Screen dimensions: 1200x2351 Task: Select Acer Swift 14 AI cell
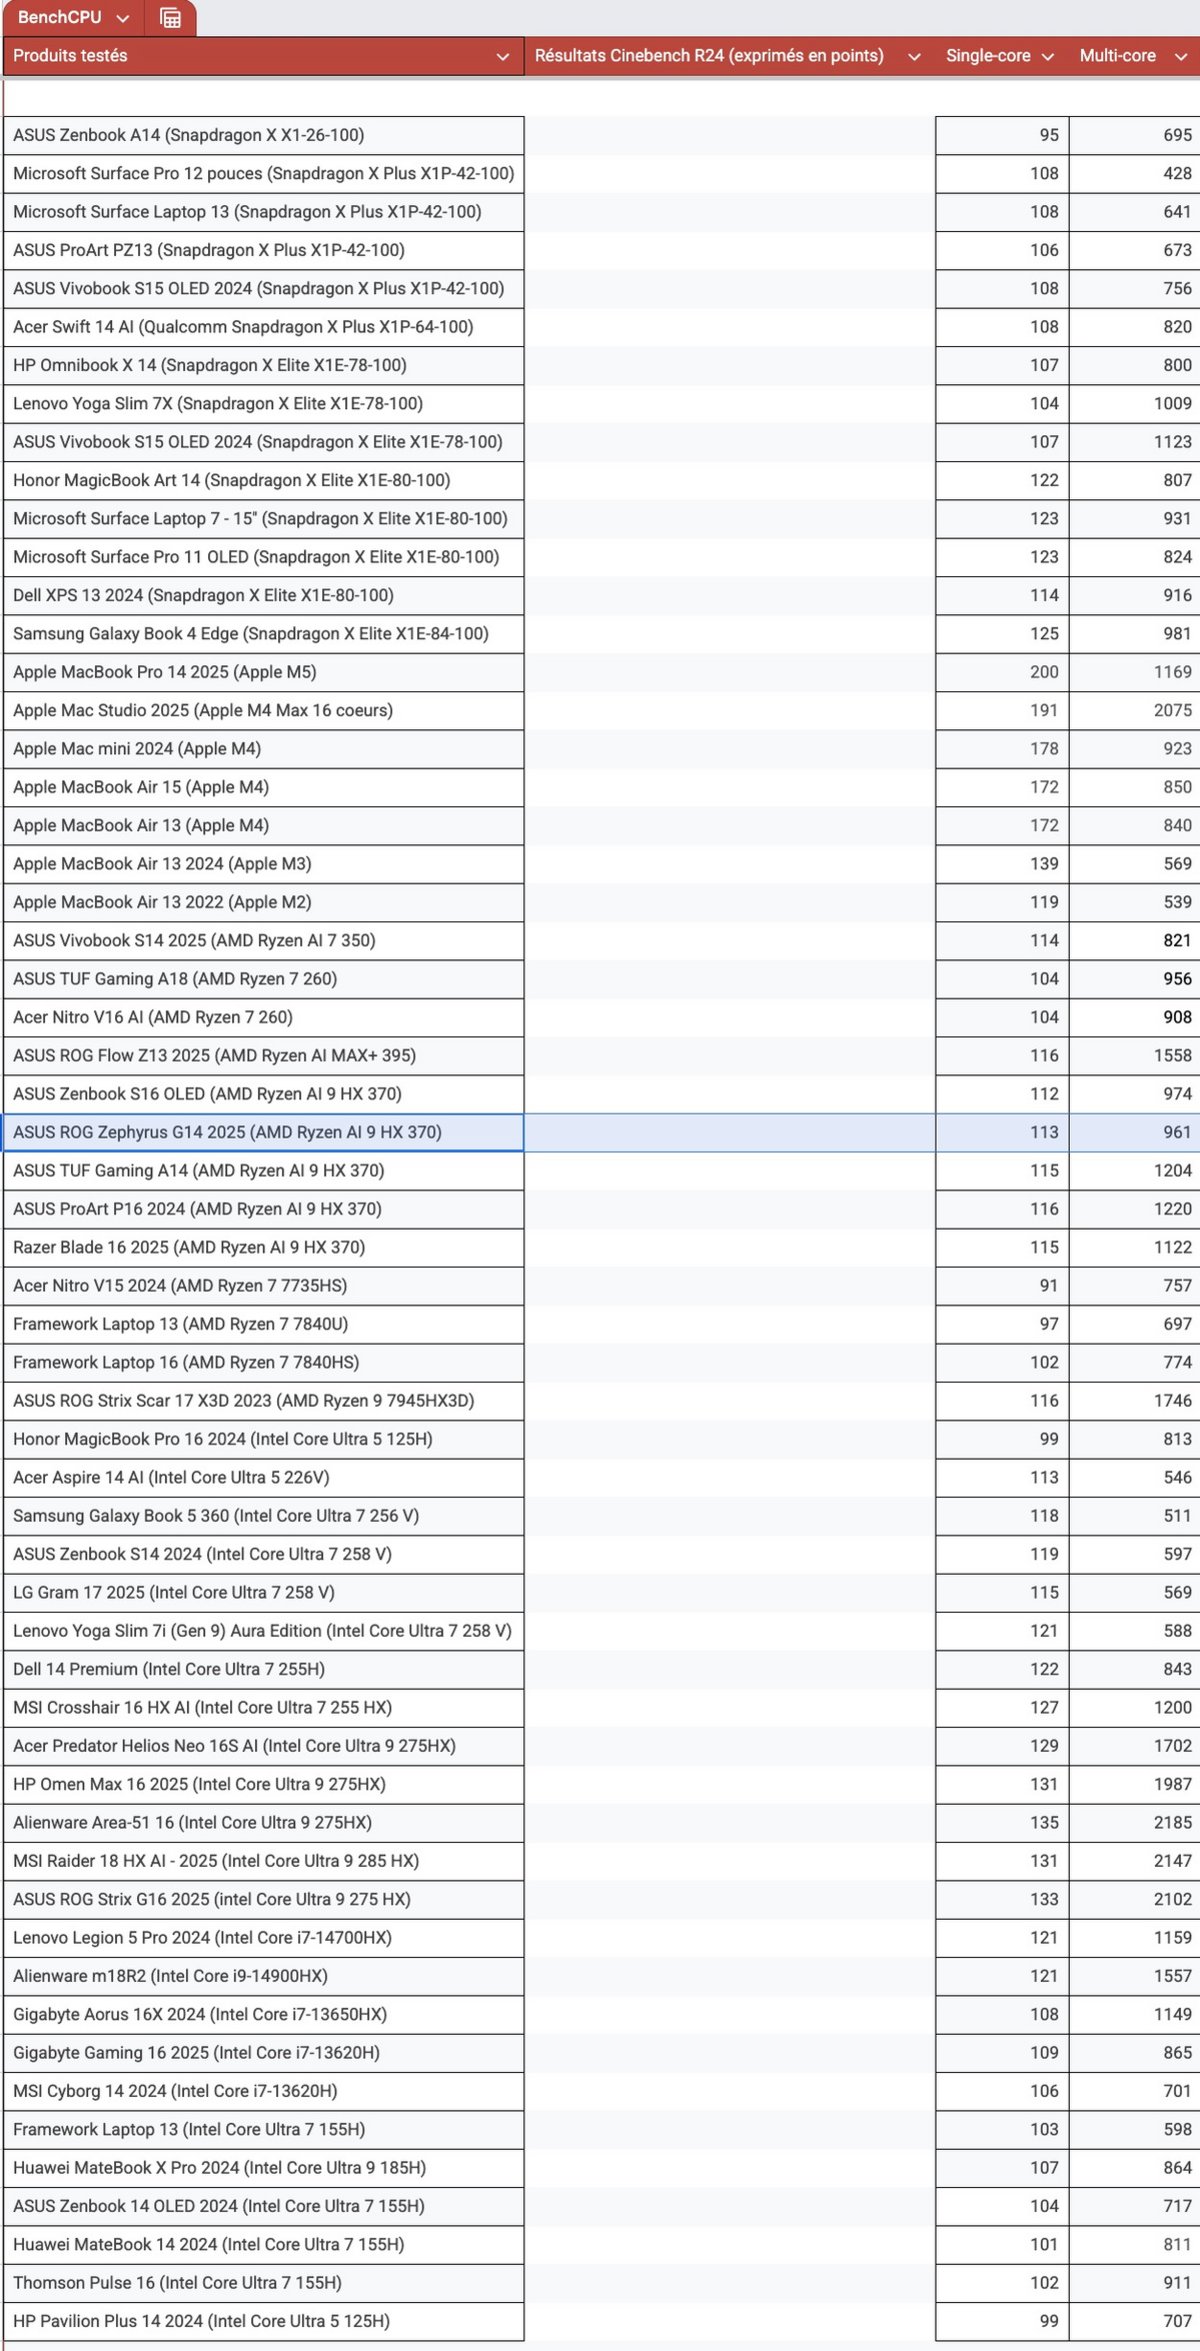point(263,327)
